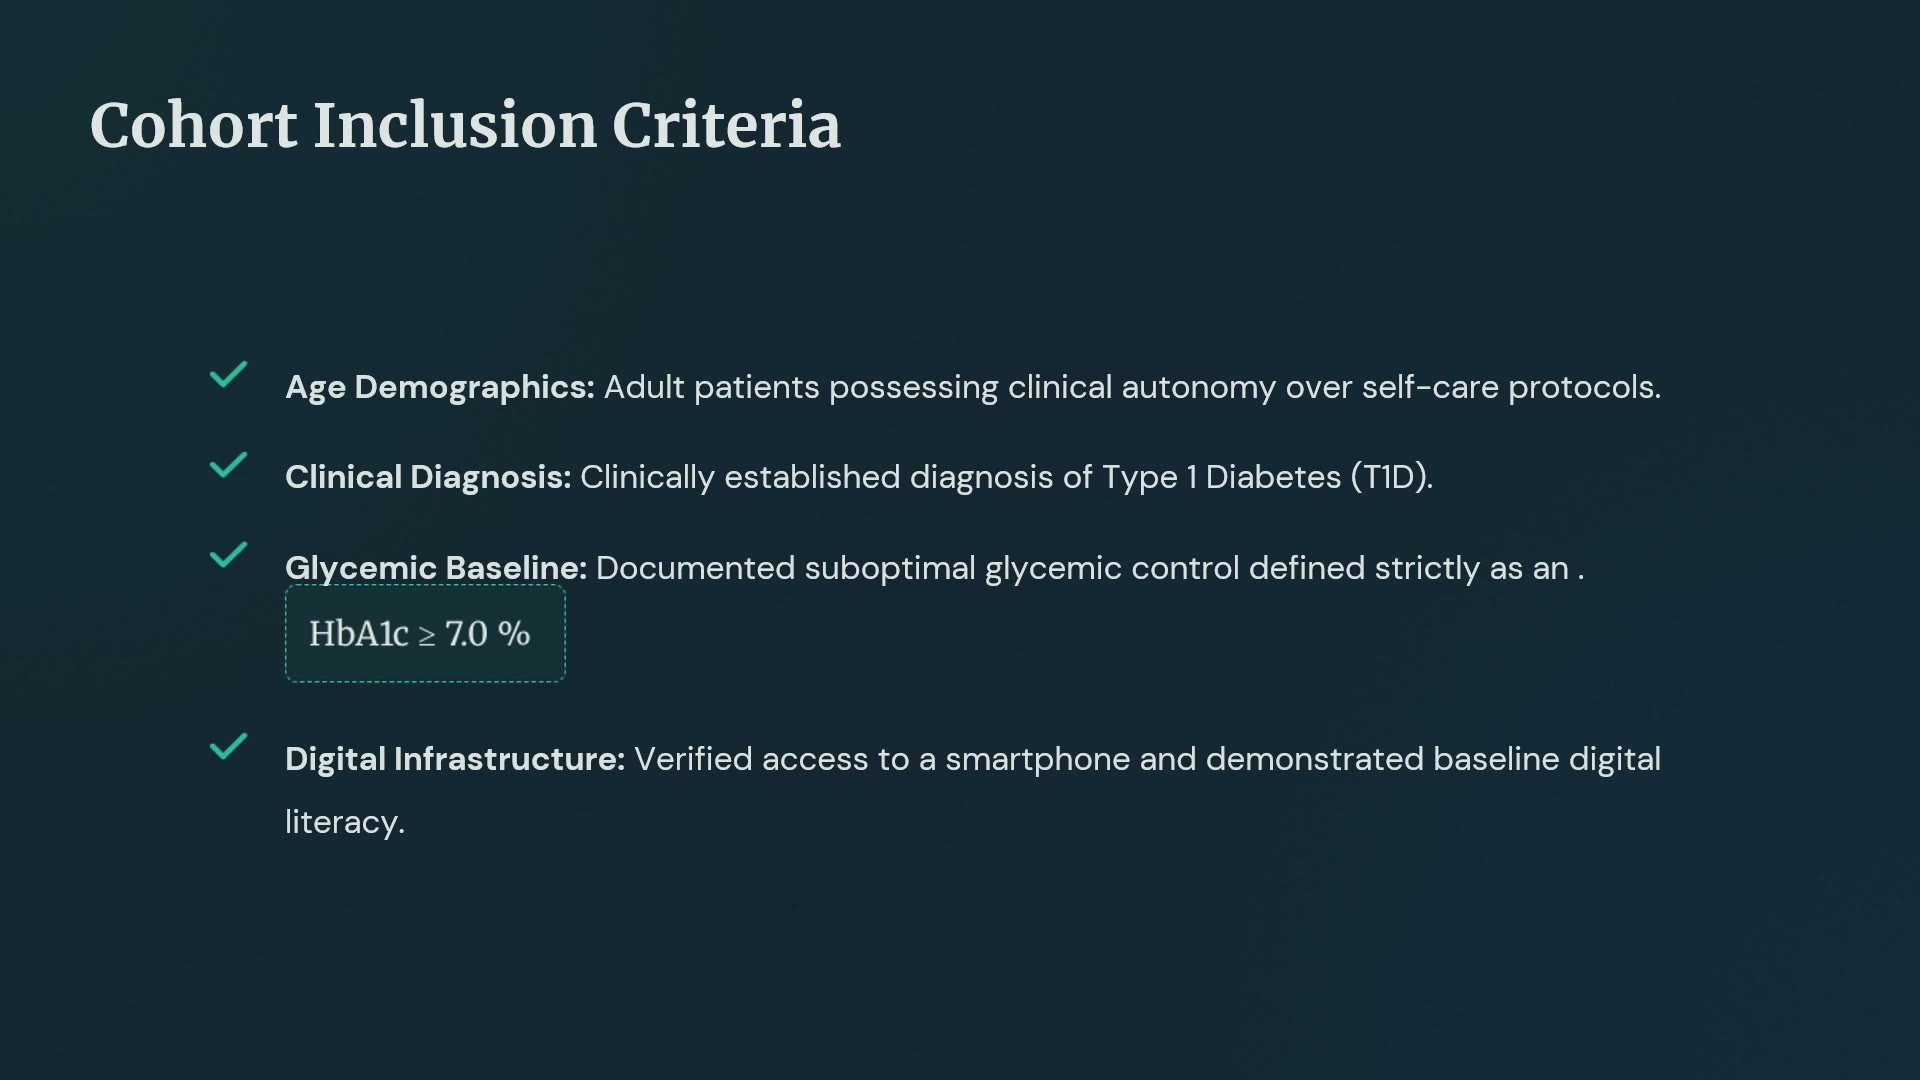Click the checkmark beside Clinical Diagnosis
The image size is (1920, 1080).
[228, 465]
